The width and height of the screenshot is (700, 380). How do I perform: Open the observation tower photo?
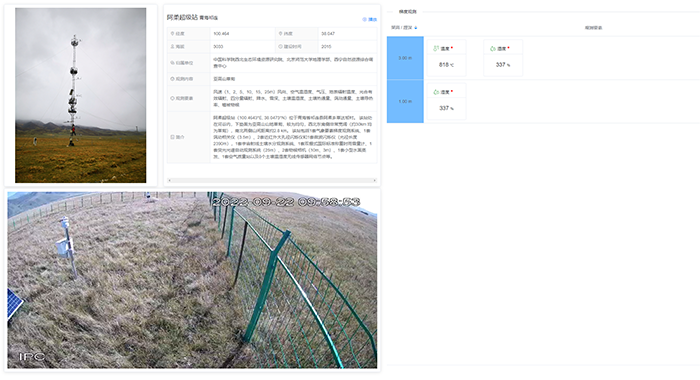point(80,95)
